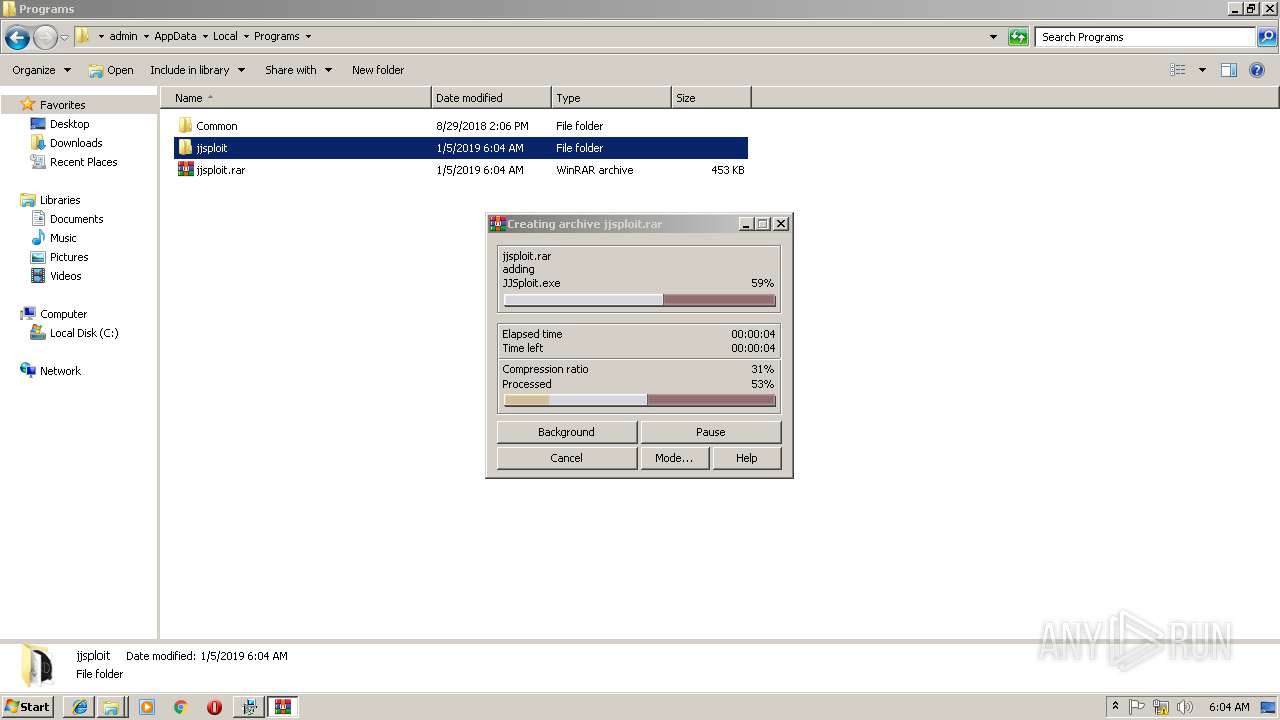Launch Windows Media Player from taskbar
The width and height of the screenshot is (1280, 720).
147,707
